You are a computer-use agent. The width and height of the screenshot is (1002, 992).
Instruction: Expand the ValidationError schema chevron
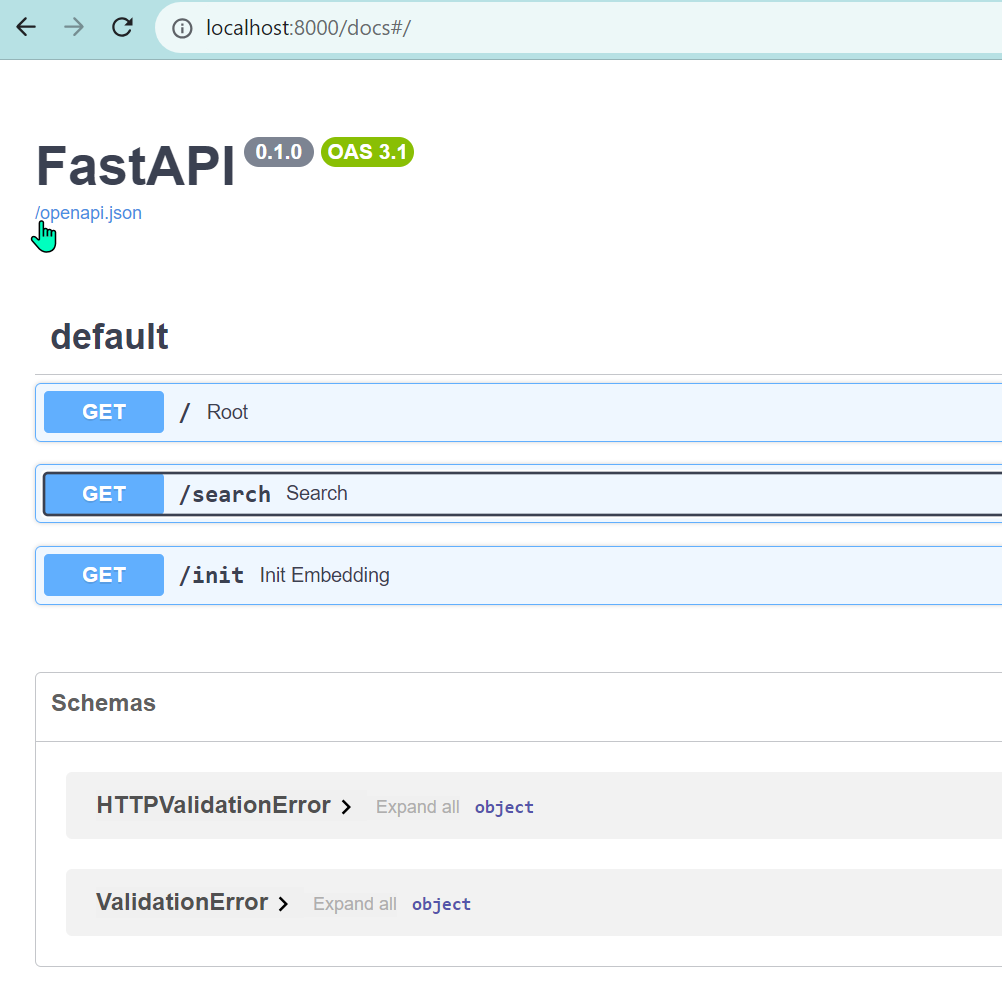(283, 904)
